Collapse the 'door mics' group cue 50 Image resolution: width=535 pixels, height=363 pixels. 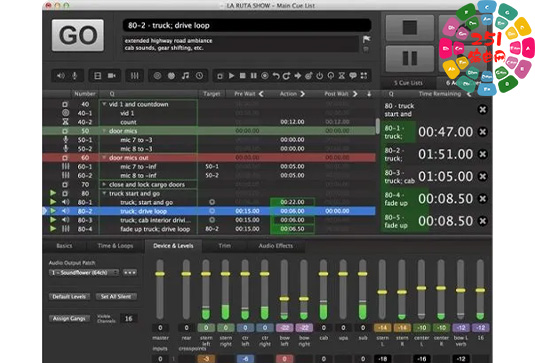pos(104,131)
